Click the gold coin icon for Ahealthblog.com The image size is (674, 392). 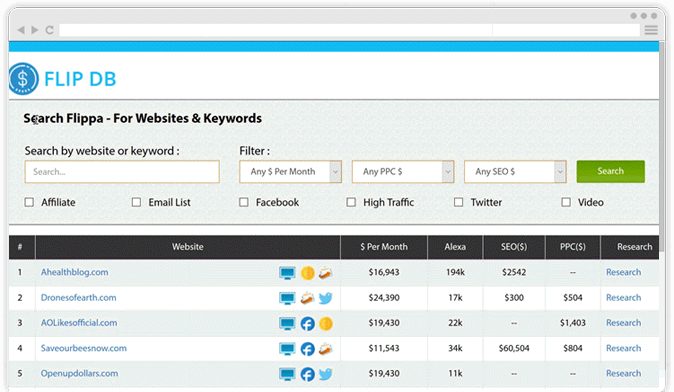[x=307, y=273]
